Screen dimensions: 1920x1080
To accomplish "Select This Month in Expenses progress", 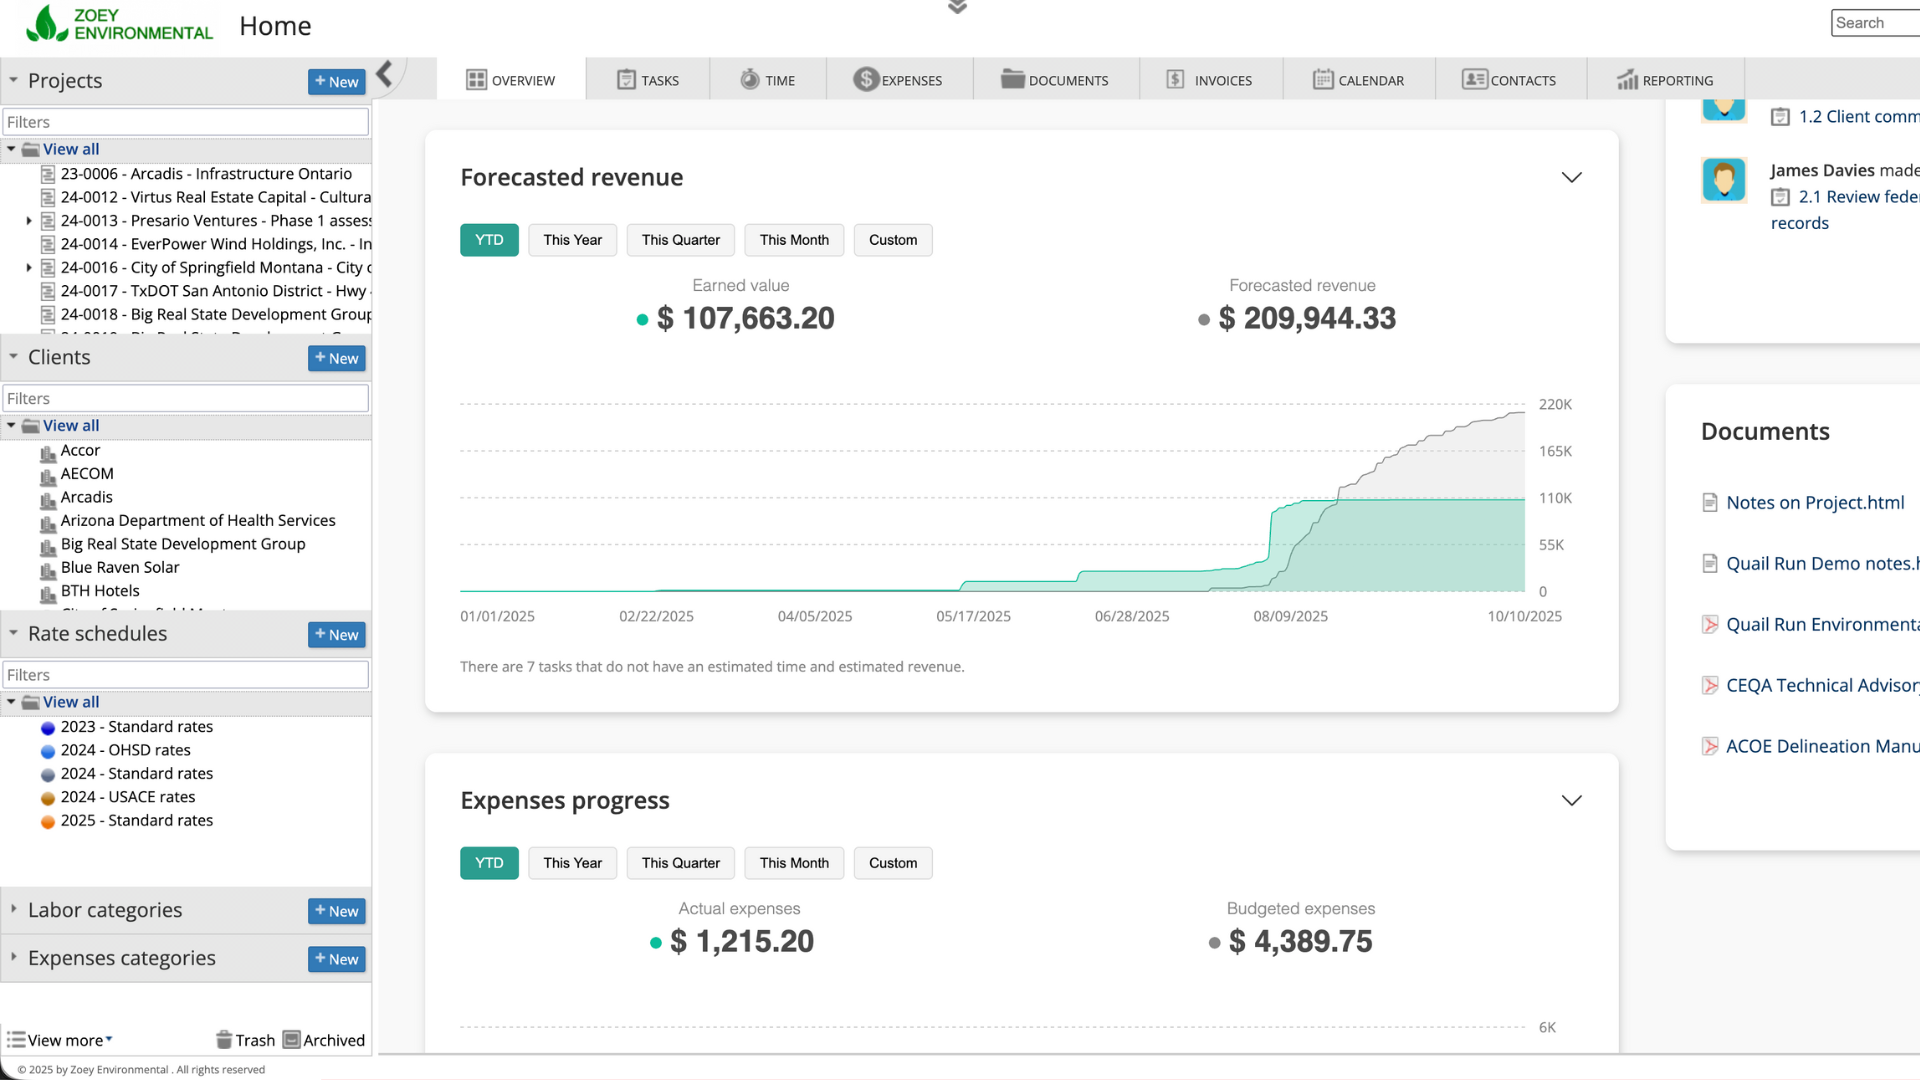I will pos(793,863).
